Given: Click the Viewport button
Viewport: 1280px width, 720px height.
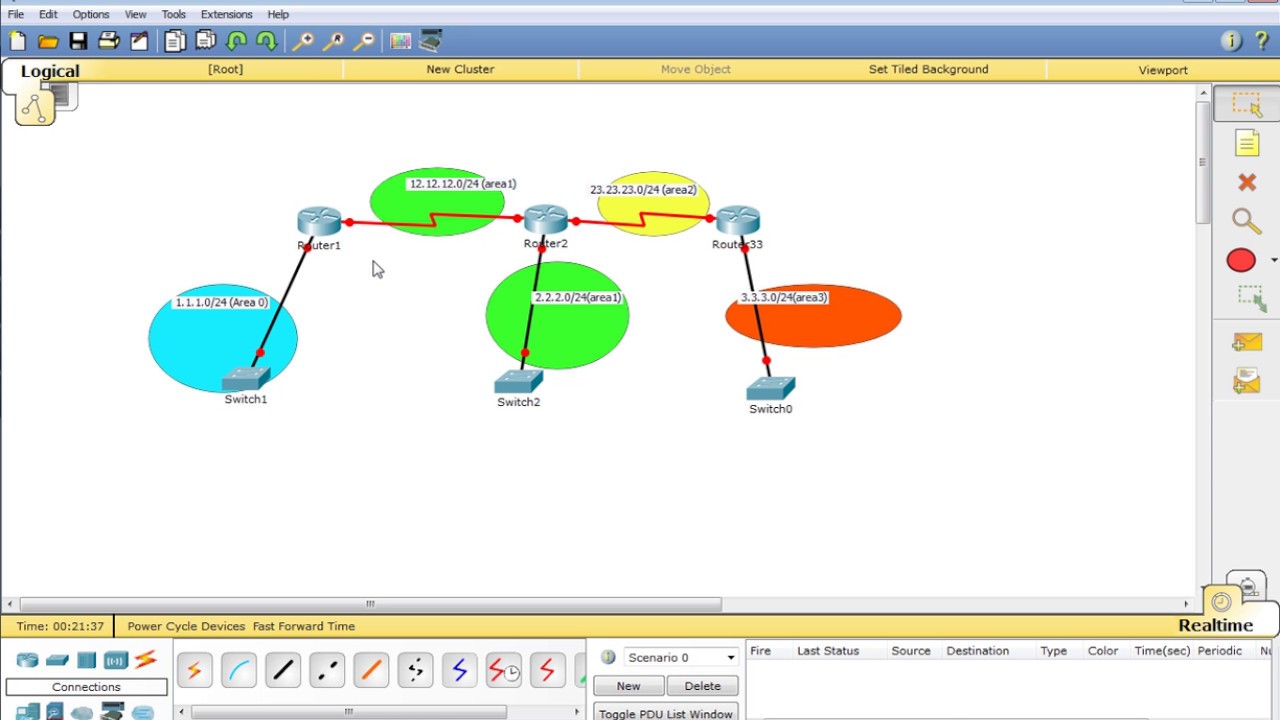Looking at the screenshot, I should tap(1163, 70).
